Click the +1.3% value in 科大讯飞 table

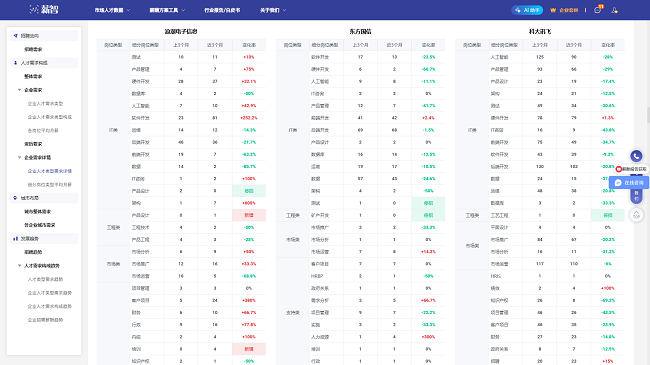pos(608,118)
